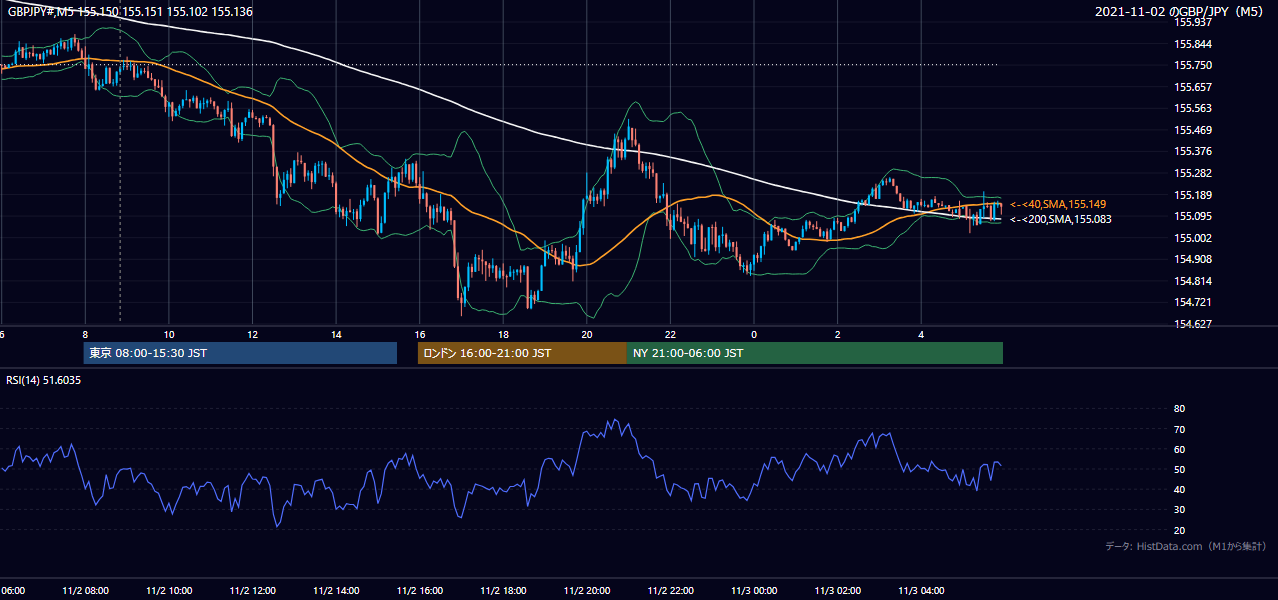
Task: Click the RSI scale value 80
Action: 1180,409
